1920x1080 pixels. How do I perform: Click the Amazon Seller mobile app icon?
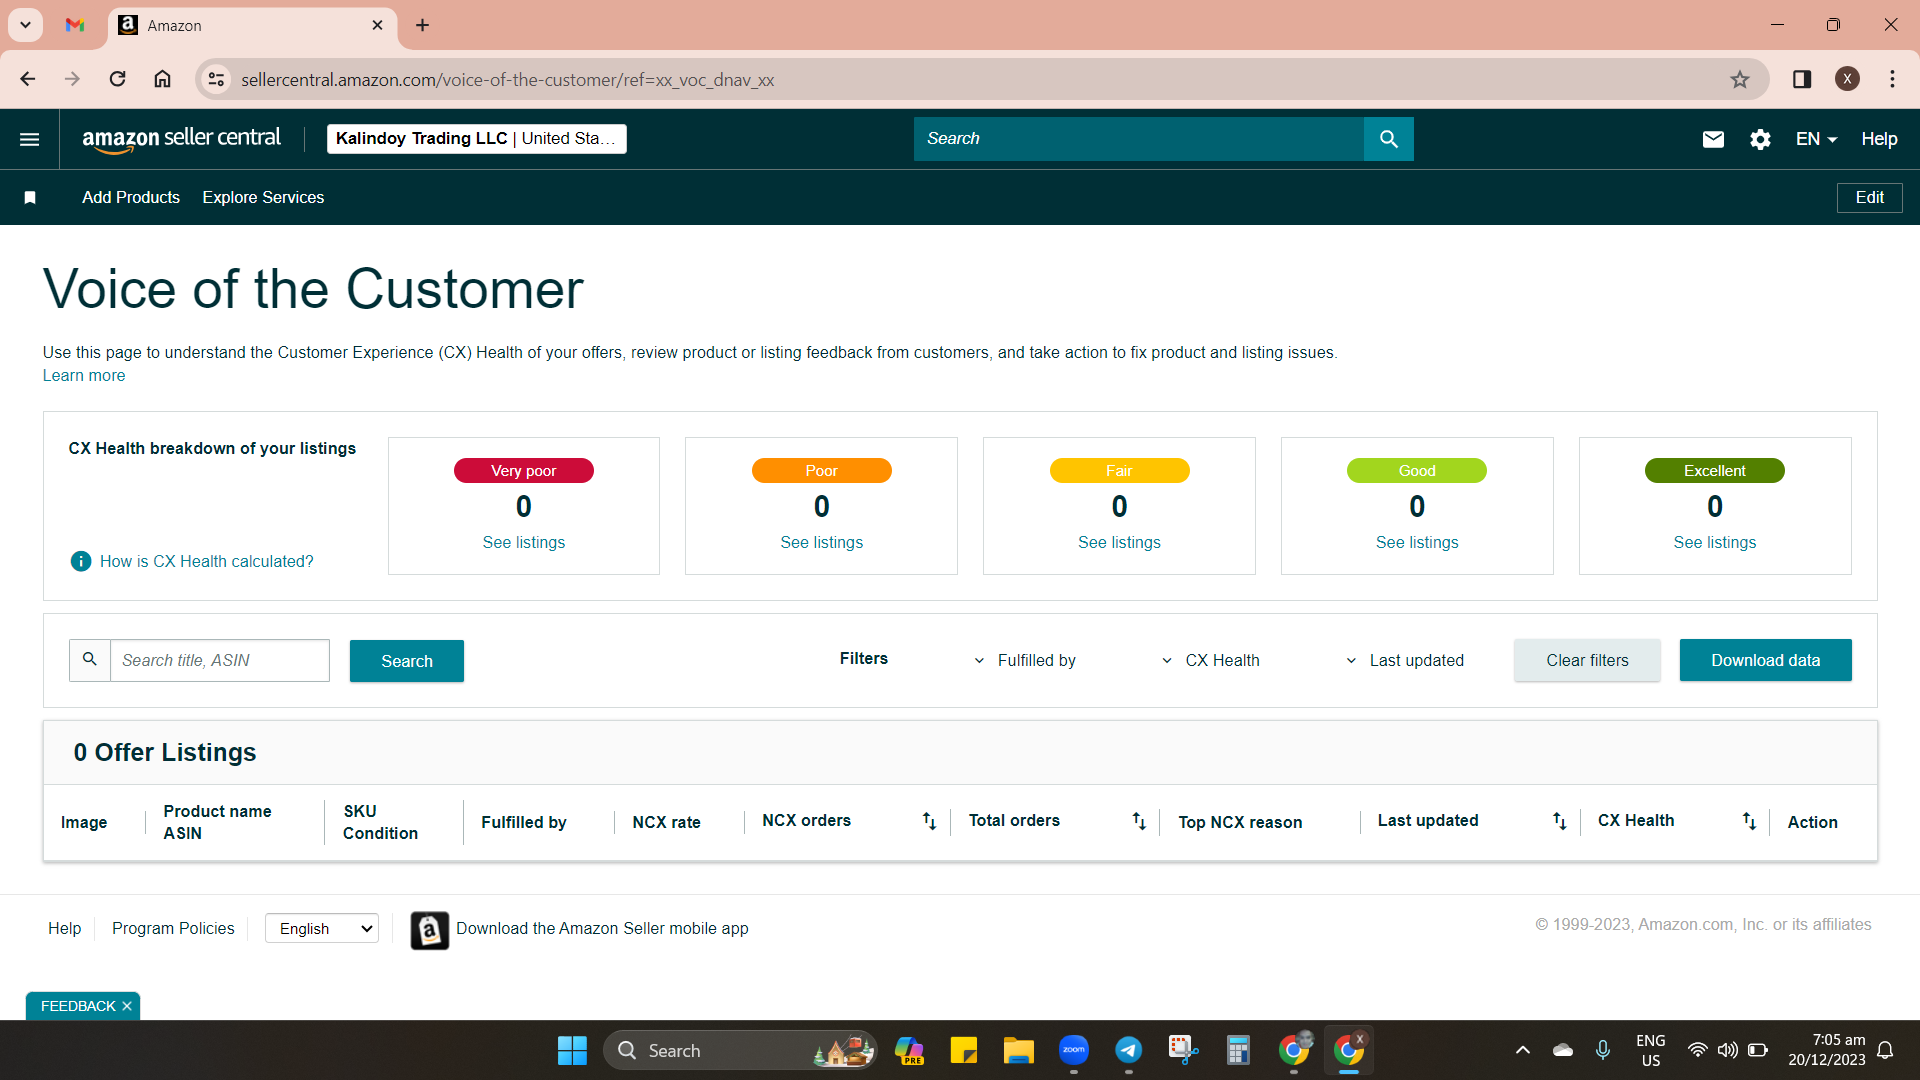click(429, 930)
